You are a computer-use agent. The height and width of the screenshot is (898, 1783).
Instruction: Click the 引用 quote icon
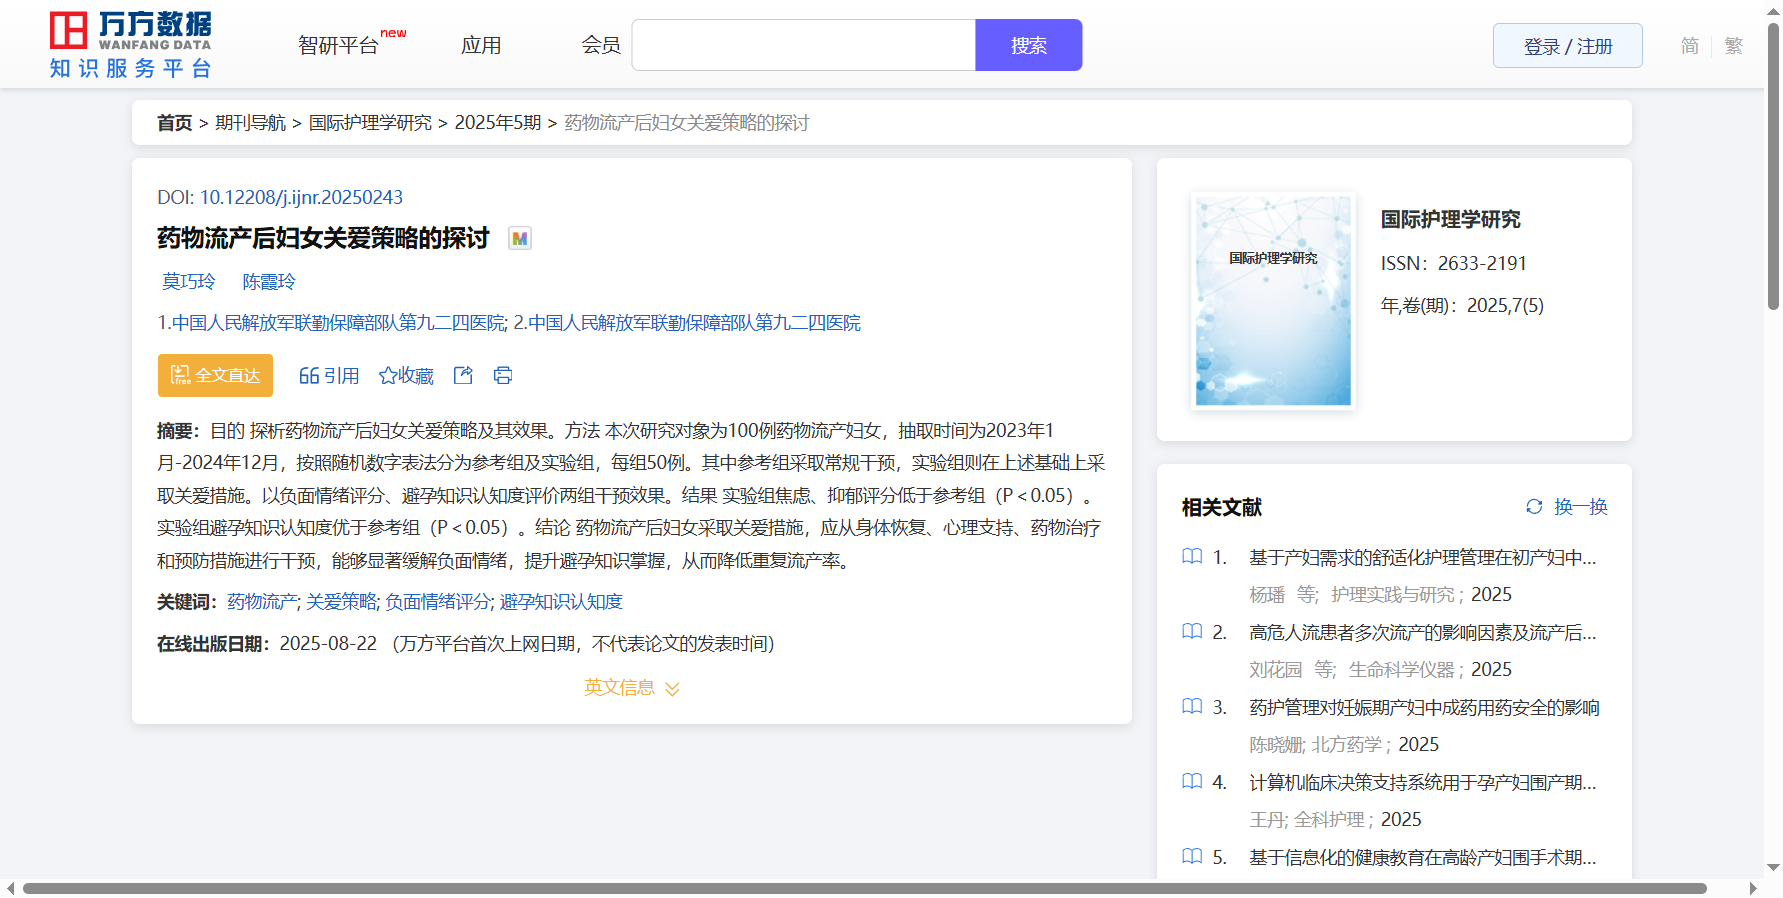coord(309,376)
